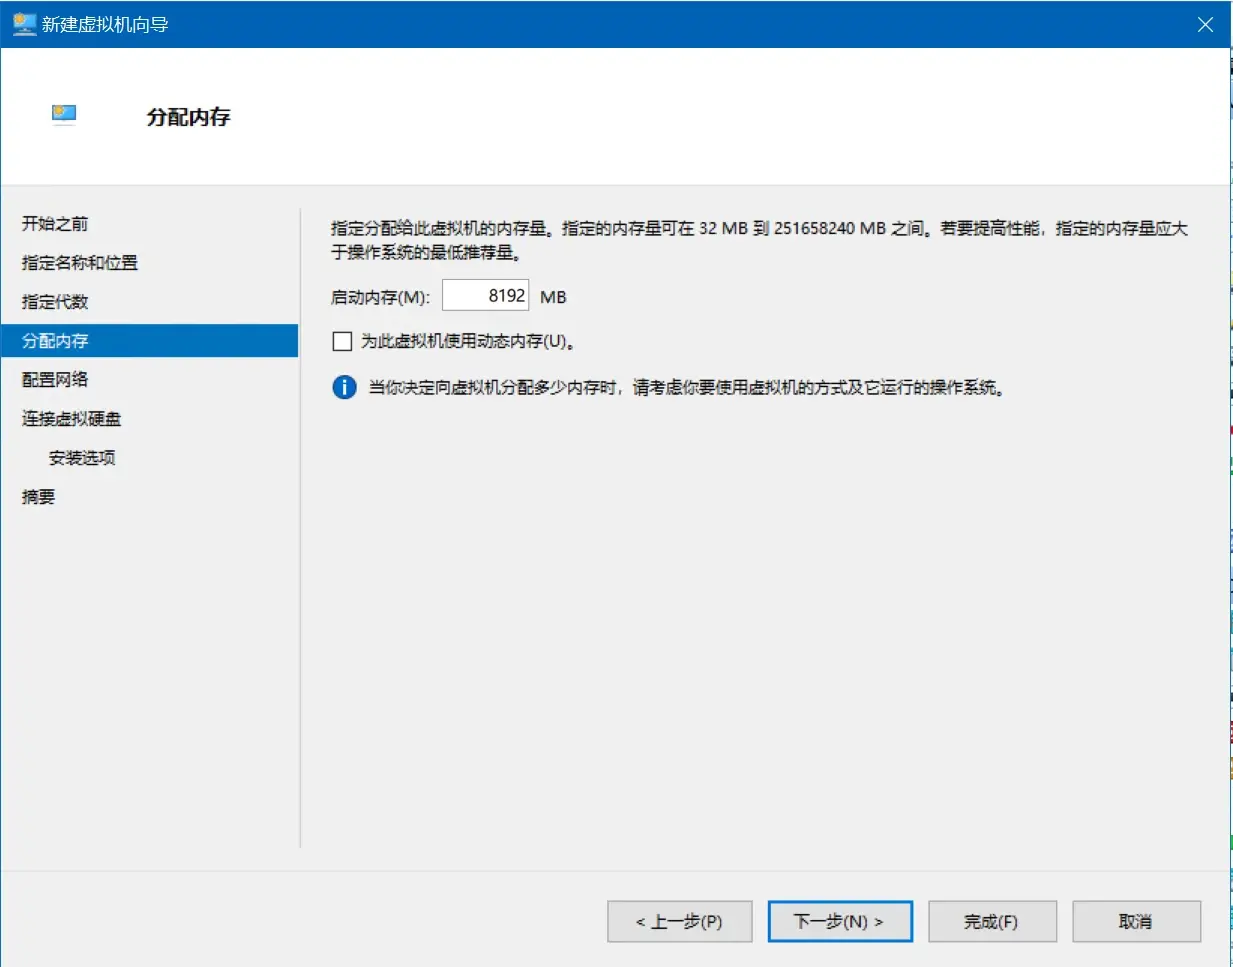Viewport: 1233px width, 967px height.
Task: Open the 连接虚拟硬盘 step
Action: (x=71, y=419)
